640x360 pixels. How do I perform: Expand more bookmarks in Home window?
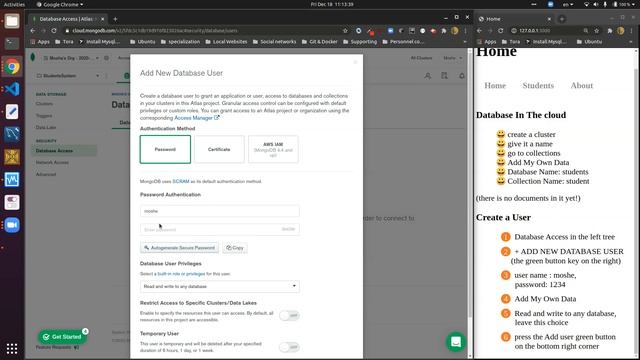(631, 42)
